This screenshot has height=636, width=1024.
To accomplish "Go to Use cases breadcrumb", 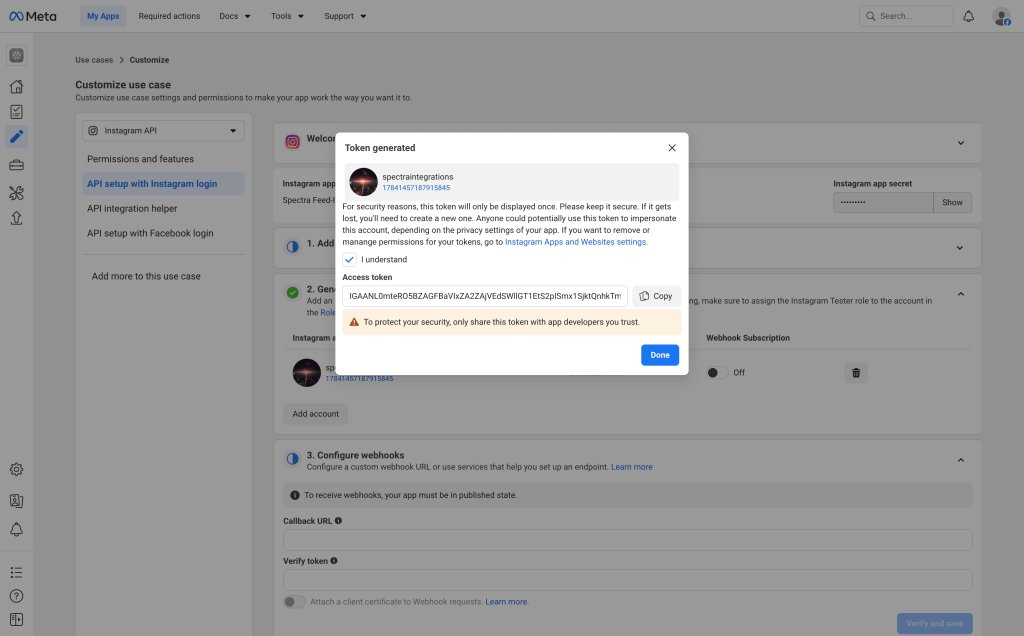I will (x=94, y=59).
